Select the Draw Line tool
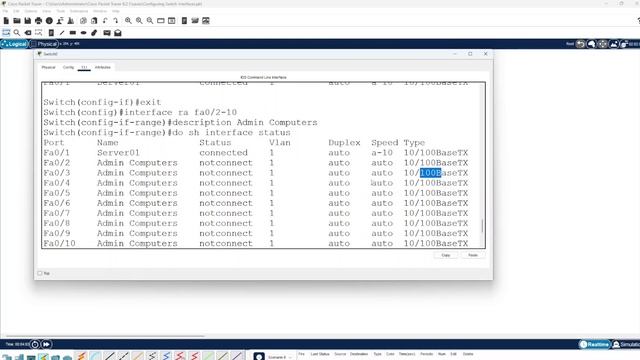Image resolution: width=640 pixels, height=360 pixels. point(62,33)
